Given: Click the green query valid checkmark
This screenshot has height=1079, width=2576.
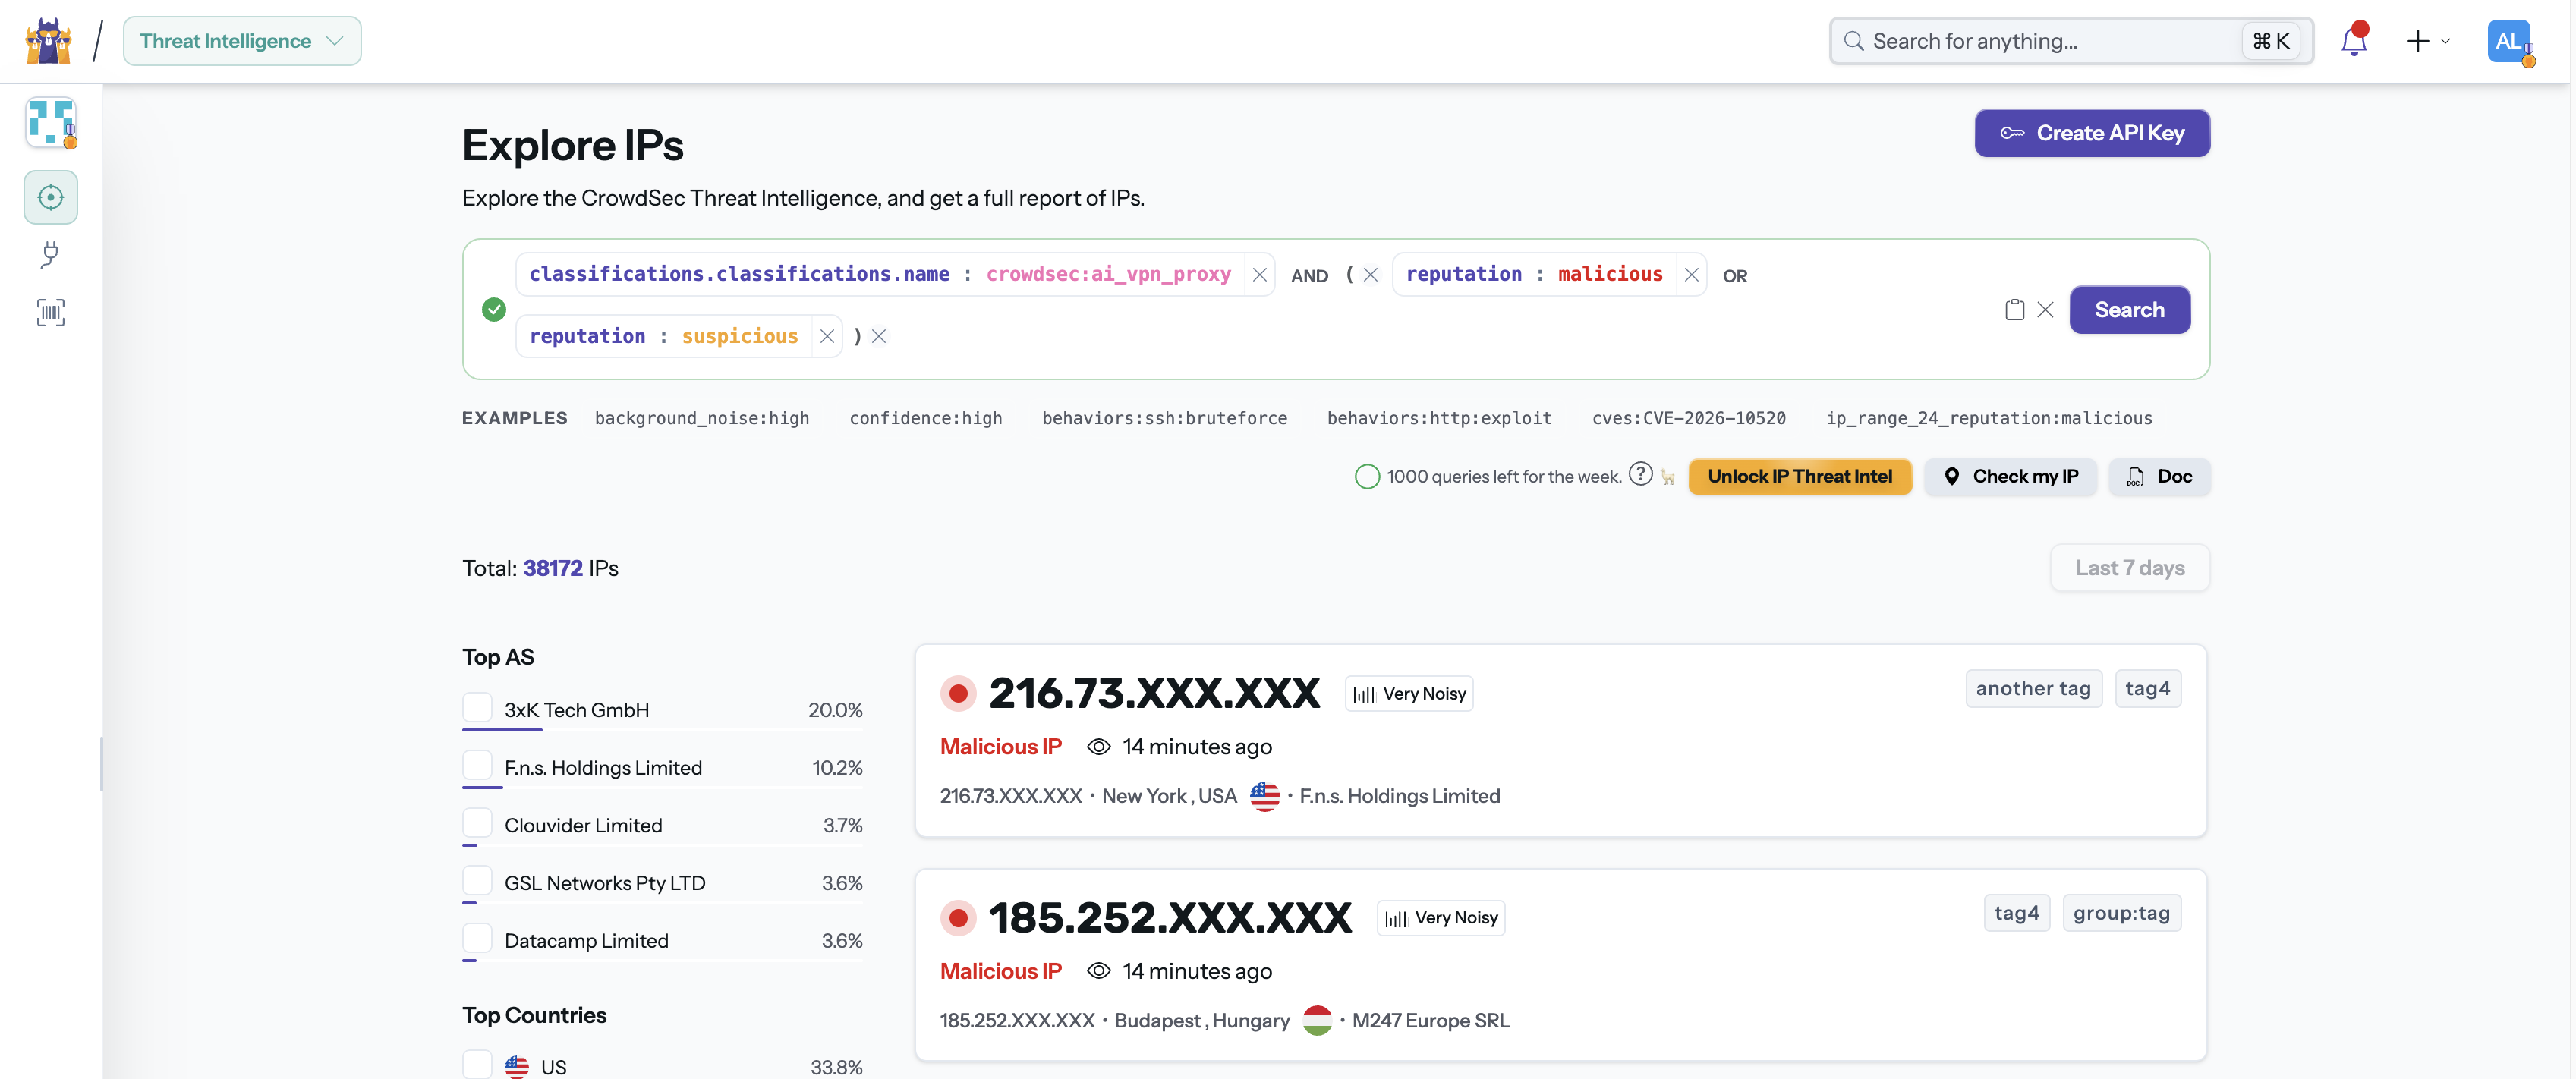Looking at the screenshot, I should 494,309.
